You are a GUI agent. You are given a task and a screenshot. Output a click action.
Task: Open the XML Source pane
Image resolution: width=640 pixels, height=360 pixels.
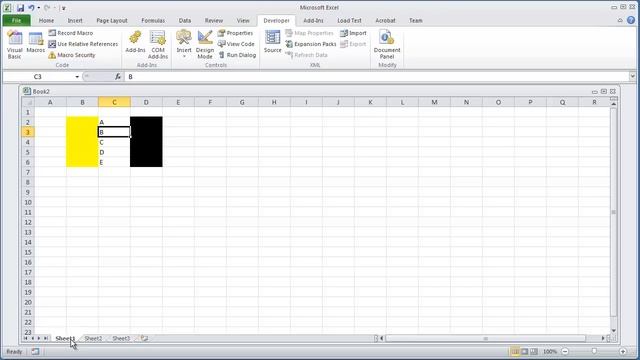click(x=272, y=42)
